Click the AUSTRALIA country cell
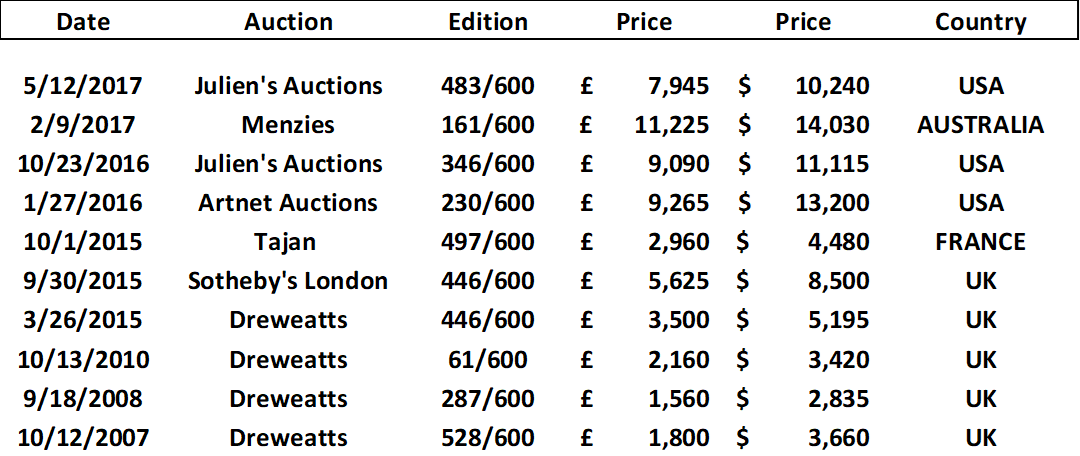The image size is (1080, 456). tap(981, 125)
